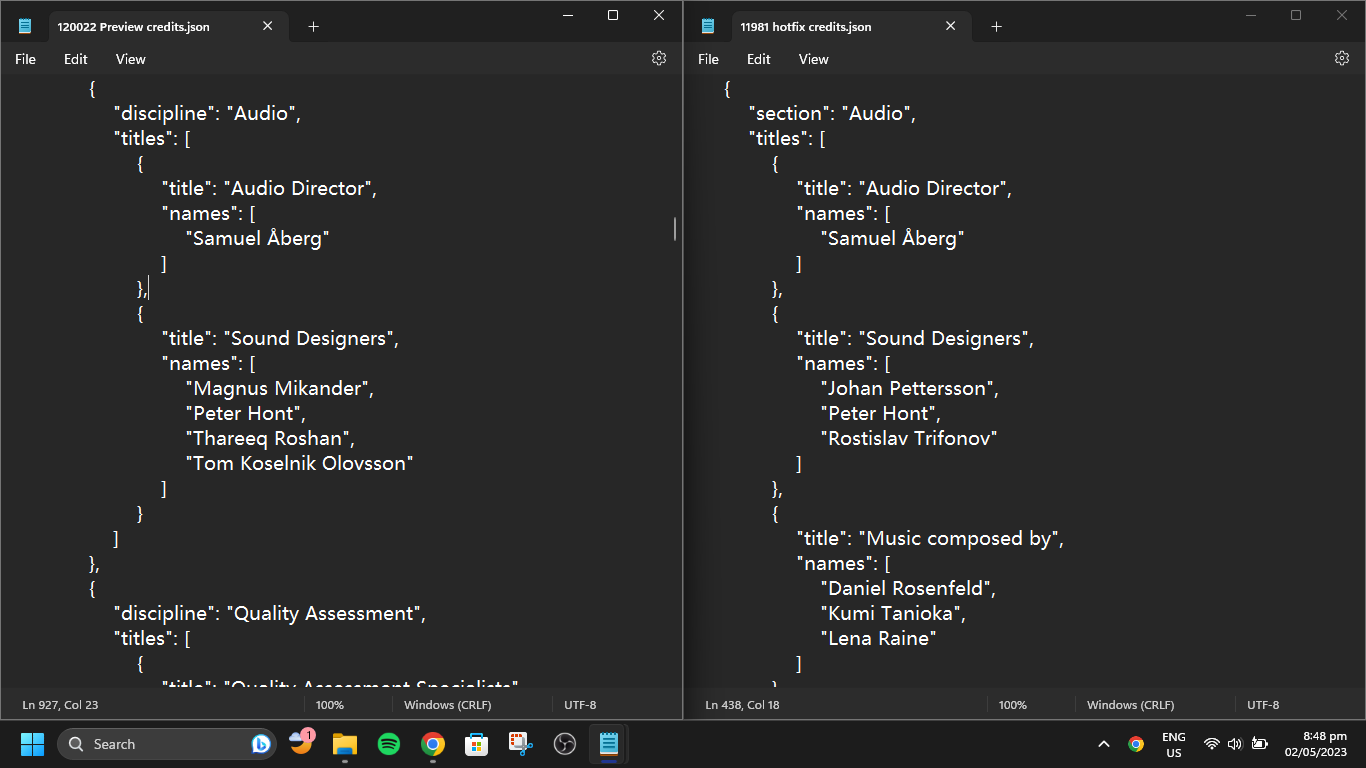The width and height of the screenshot is (1366, 768).
Task: Add new tab in left Notepad window
Action: [313, 27]
